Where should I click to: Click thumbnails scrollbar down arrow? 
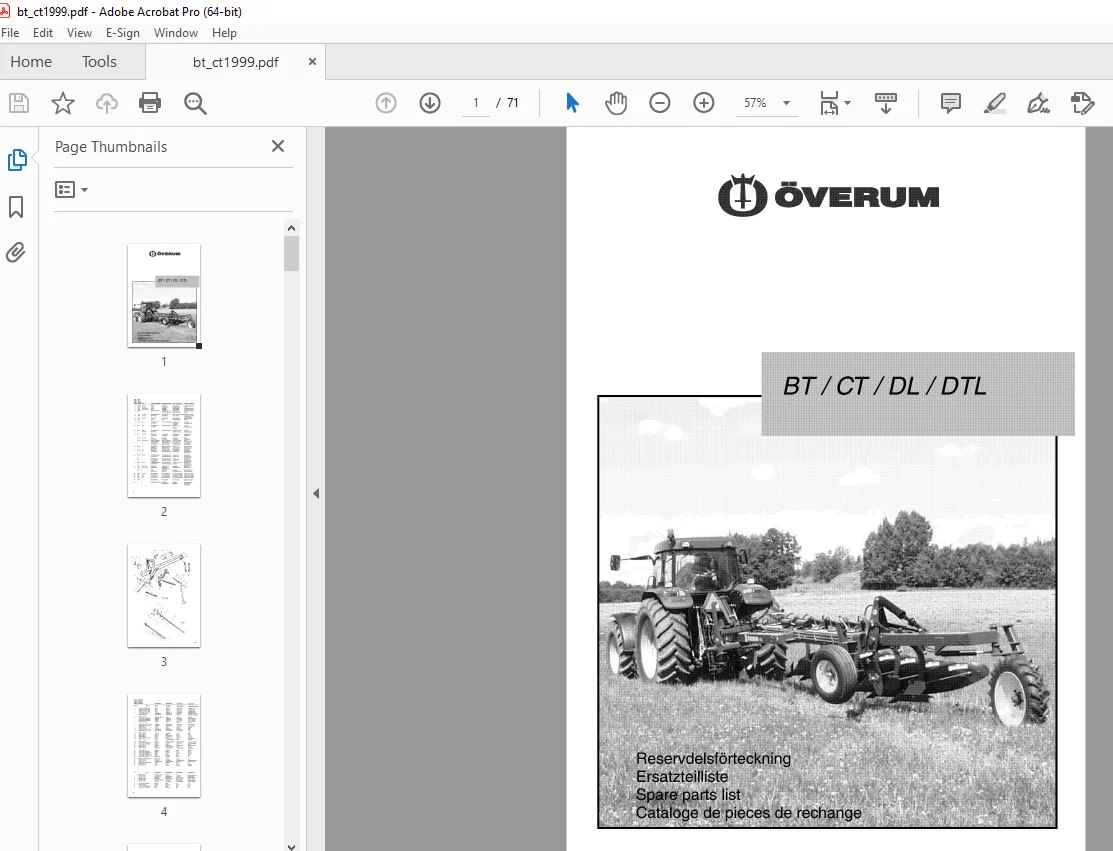(291, 846)
